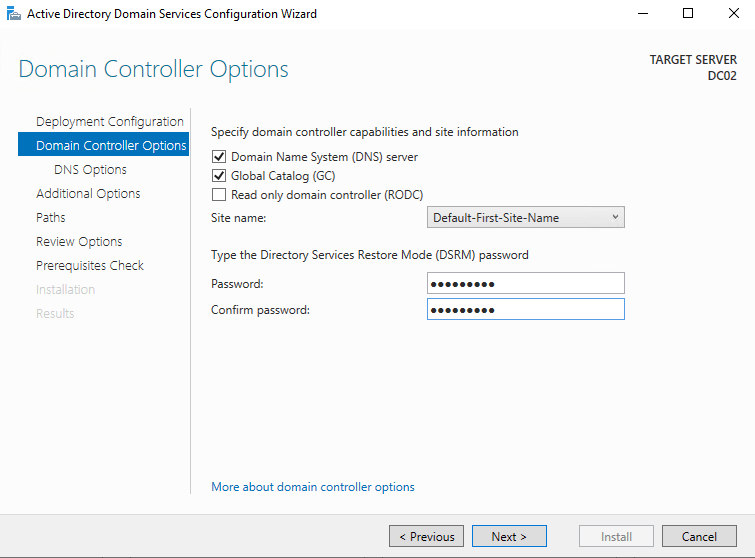Navigate to the Paths step

point(51,218)
